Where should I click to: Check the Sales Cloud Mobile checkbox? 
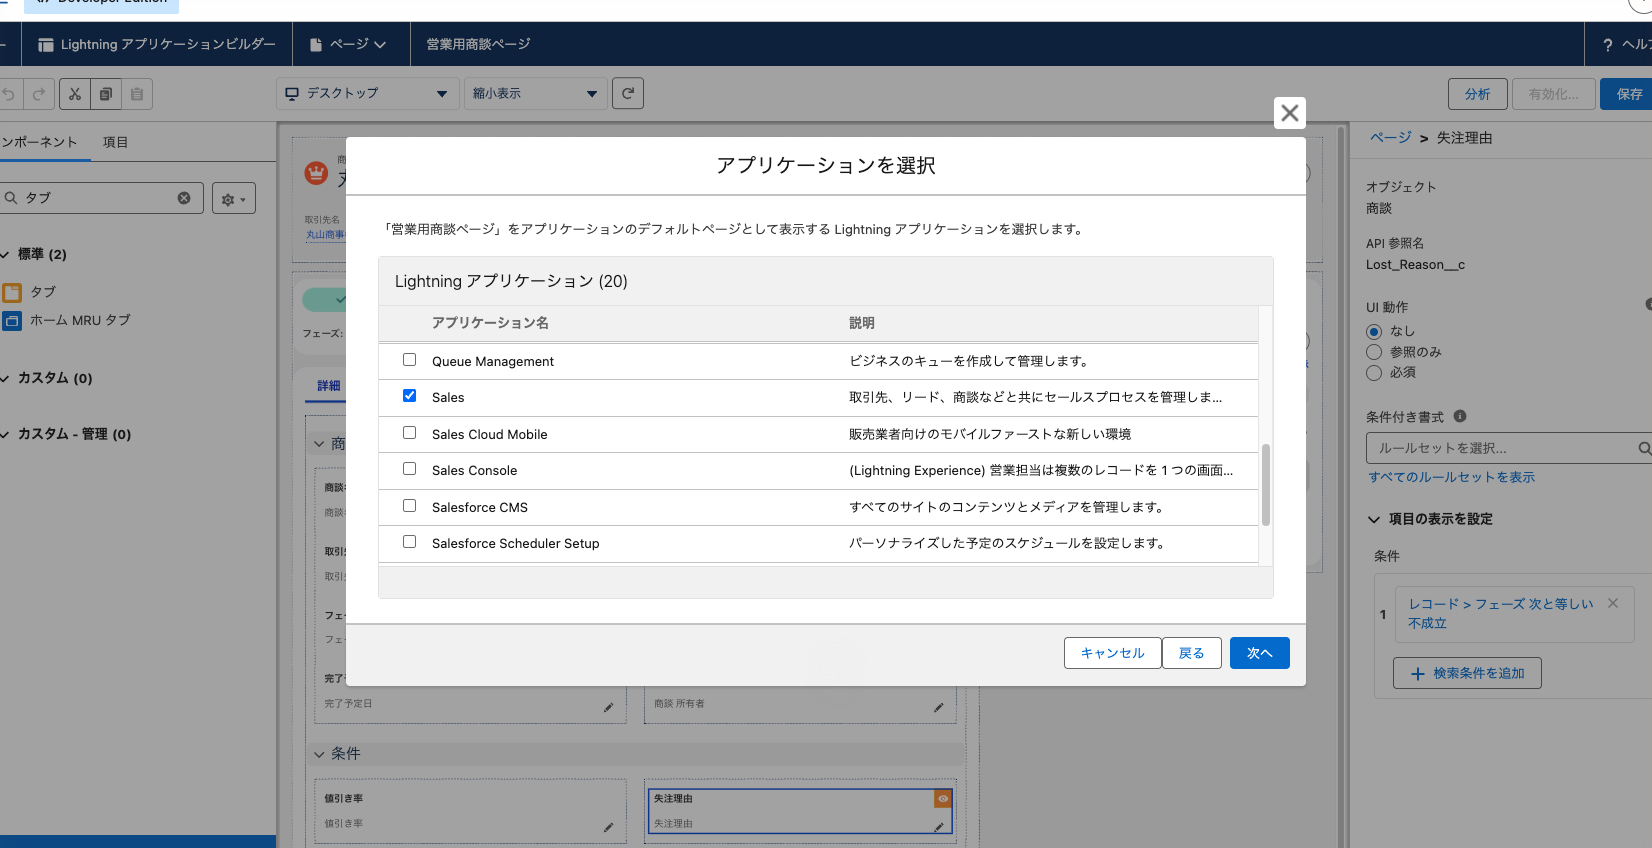[x=409, y=433]
